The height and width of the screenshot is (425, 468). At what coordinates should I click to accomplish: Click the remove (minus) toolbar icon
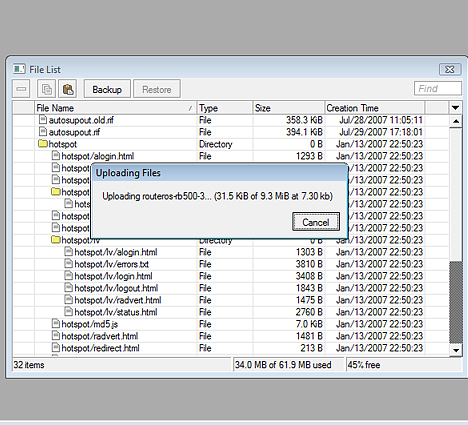21,89
